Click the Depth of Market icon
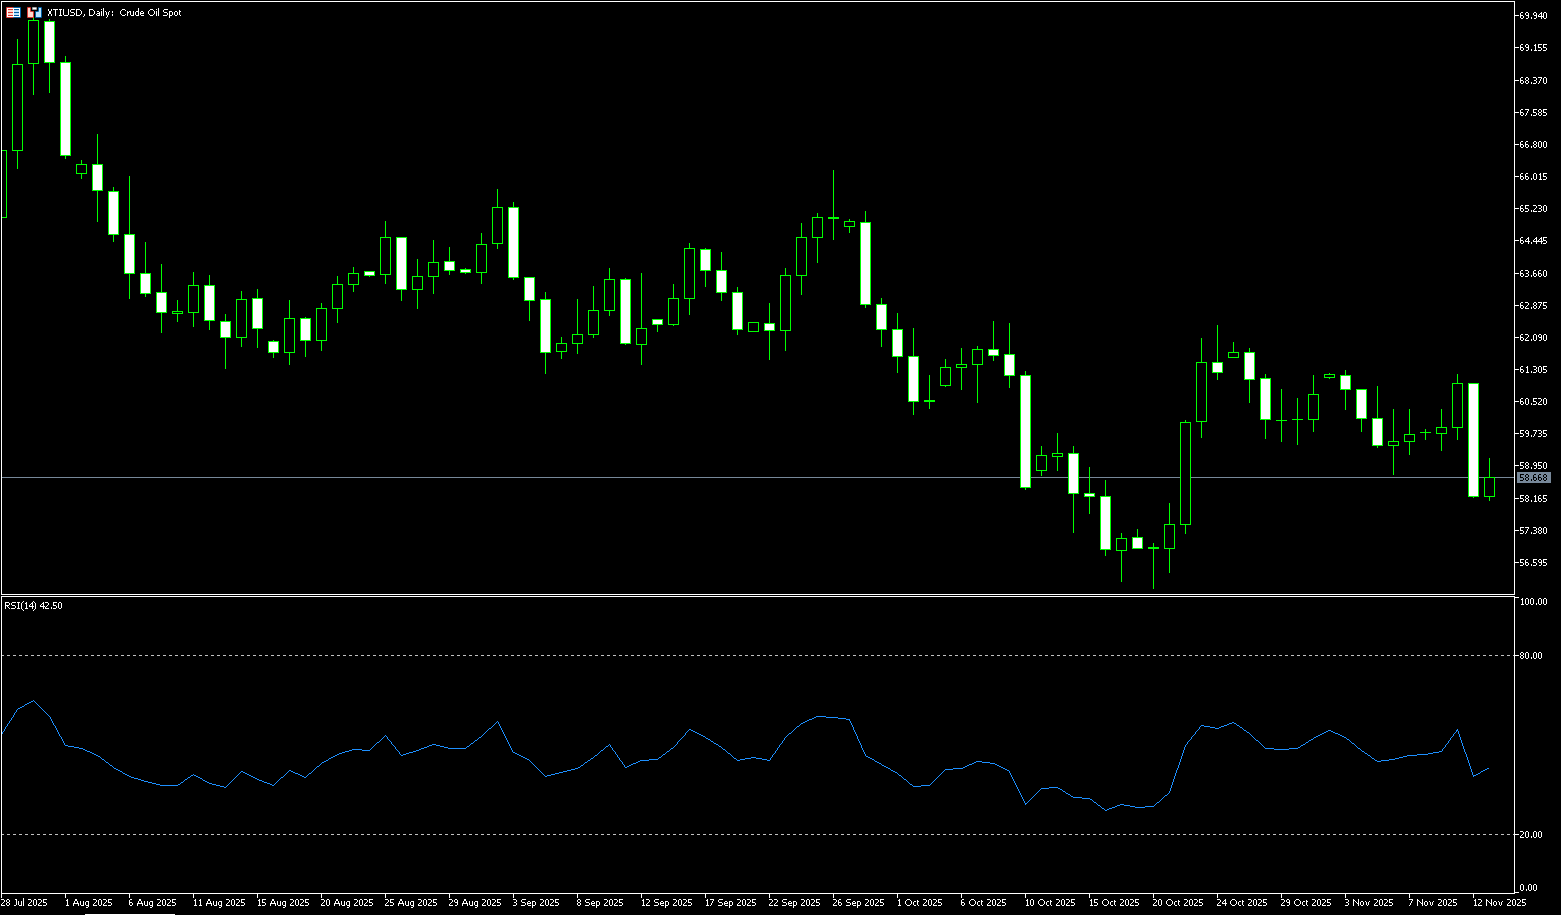This screenshot has width=1561, height=915. coord(13,13)
